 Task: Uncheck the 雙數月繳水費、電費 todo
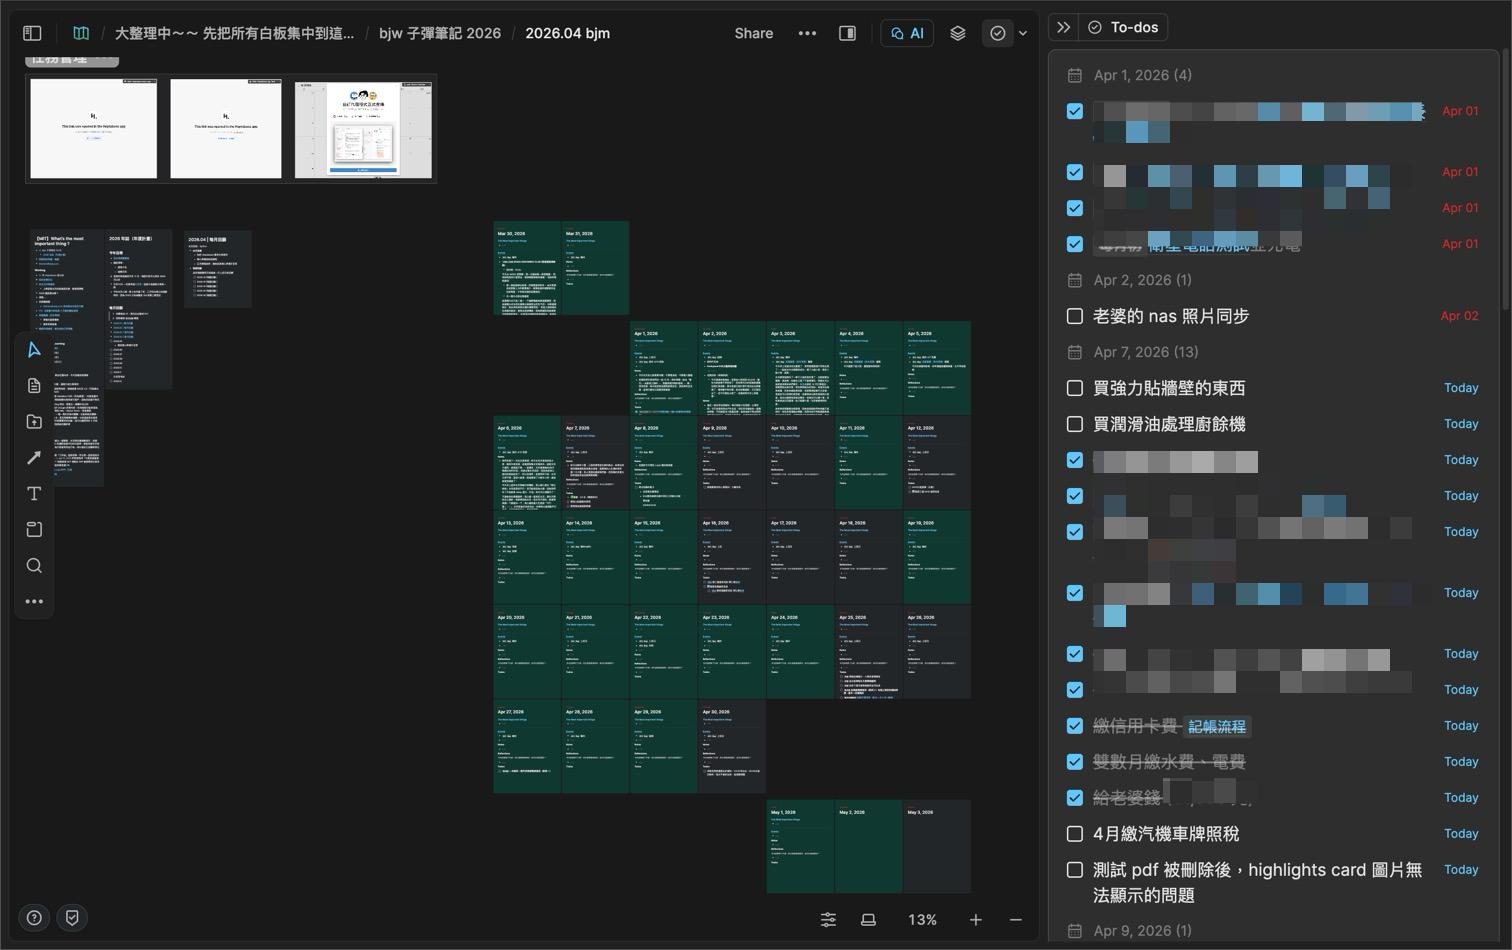click(x=1075, y=762)
